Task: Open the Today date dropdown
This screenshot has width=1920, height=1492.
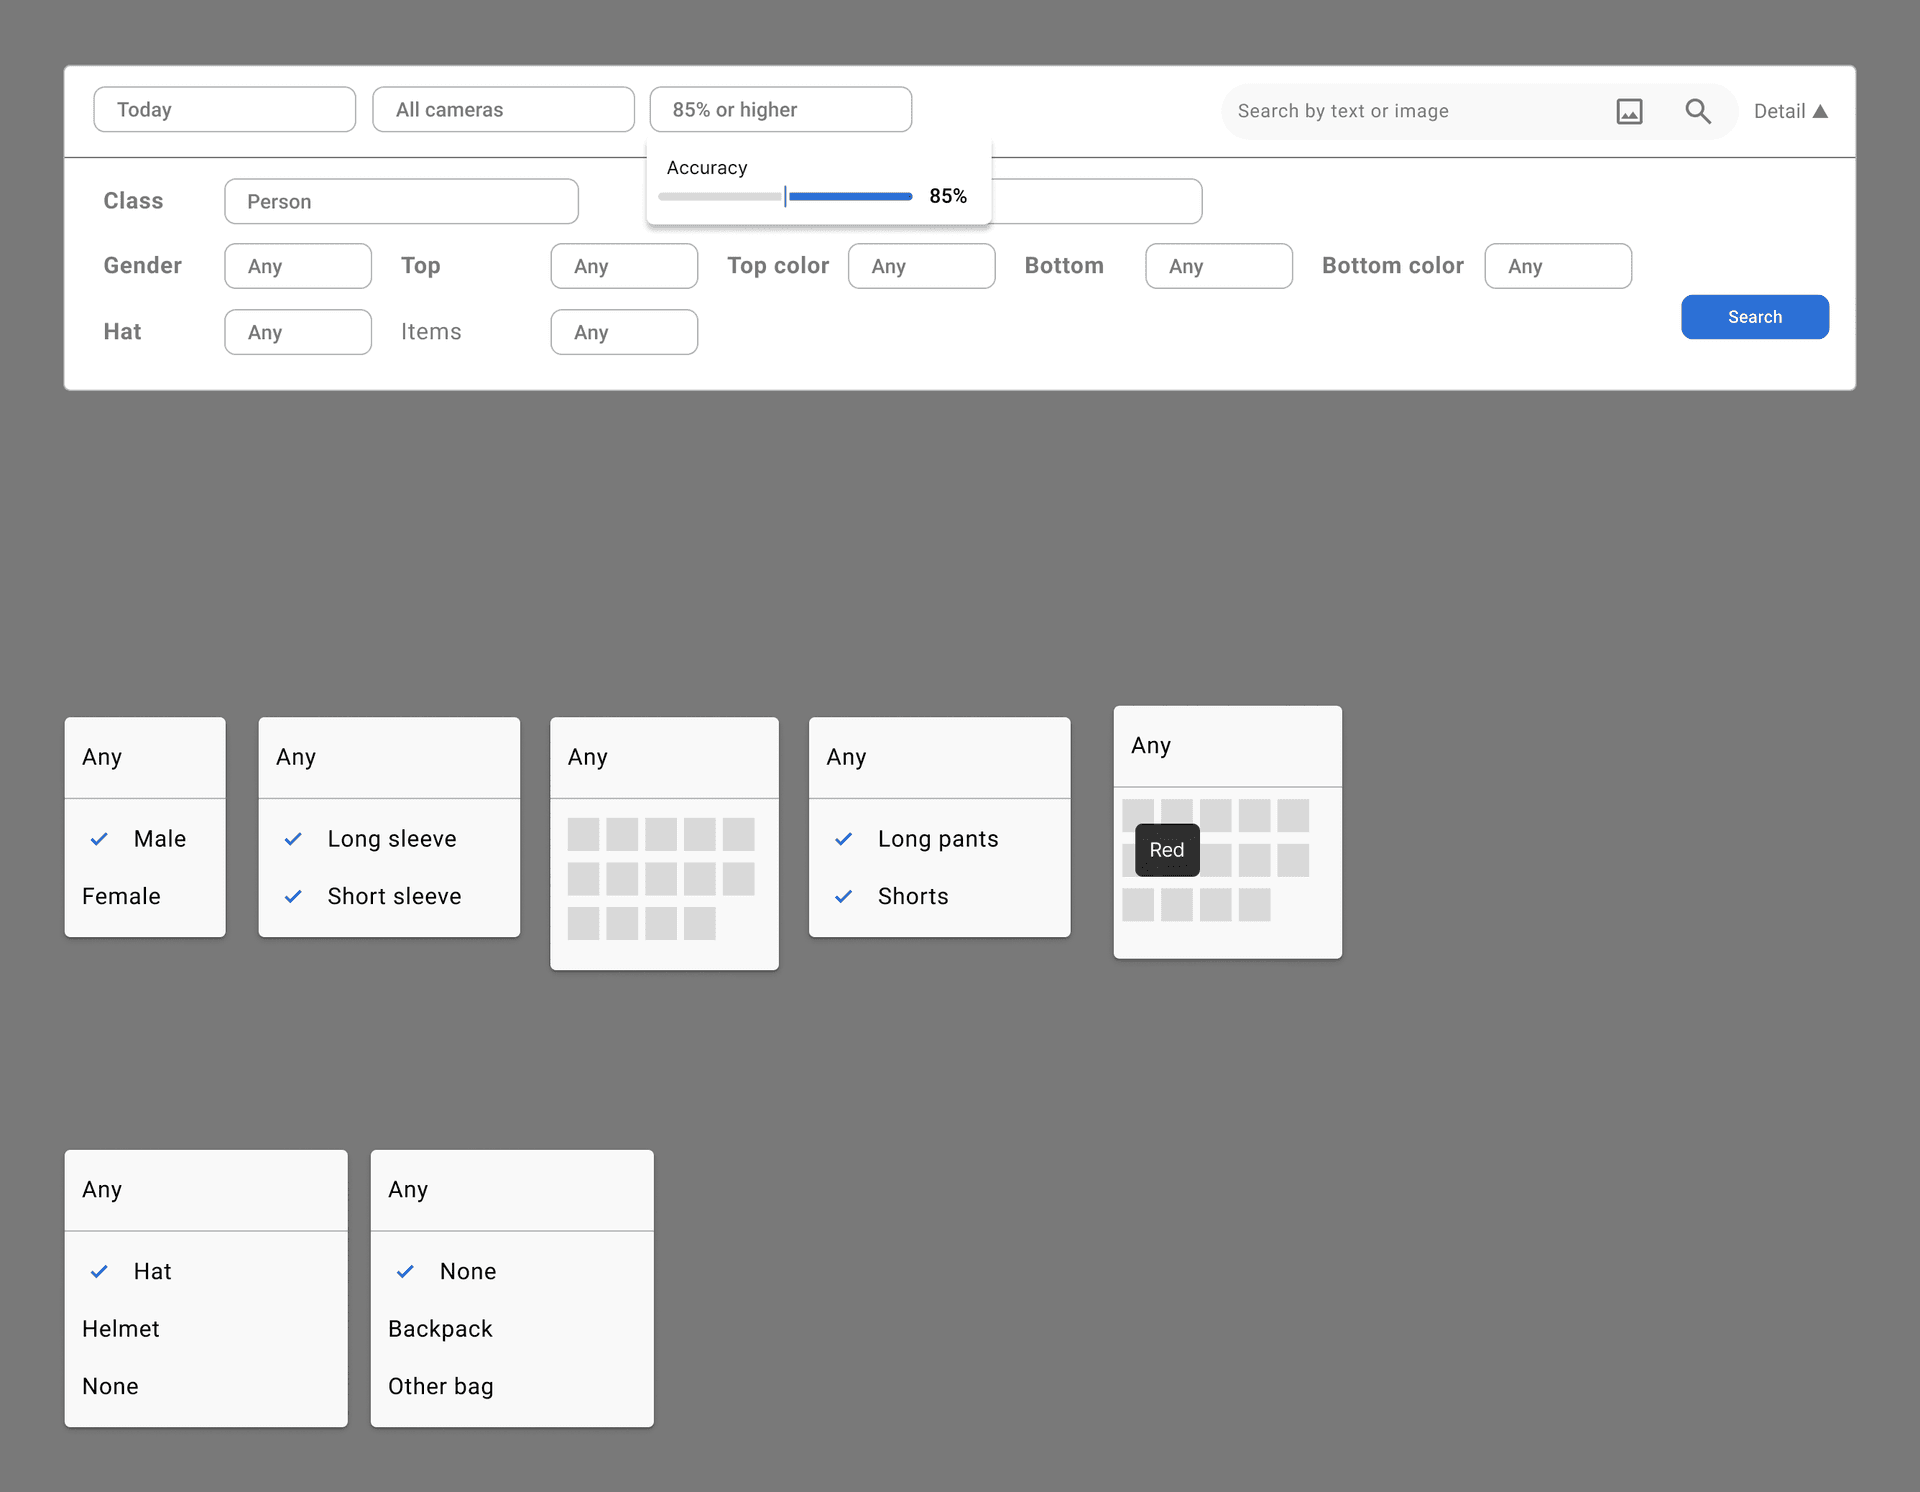Action: click(x=224, y=110)
